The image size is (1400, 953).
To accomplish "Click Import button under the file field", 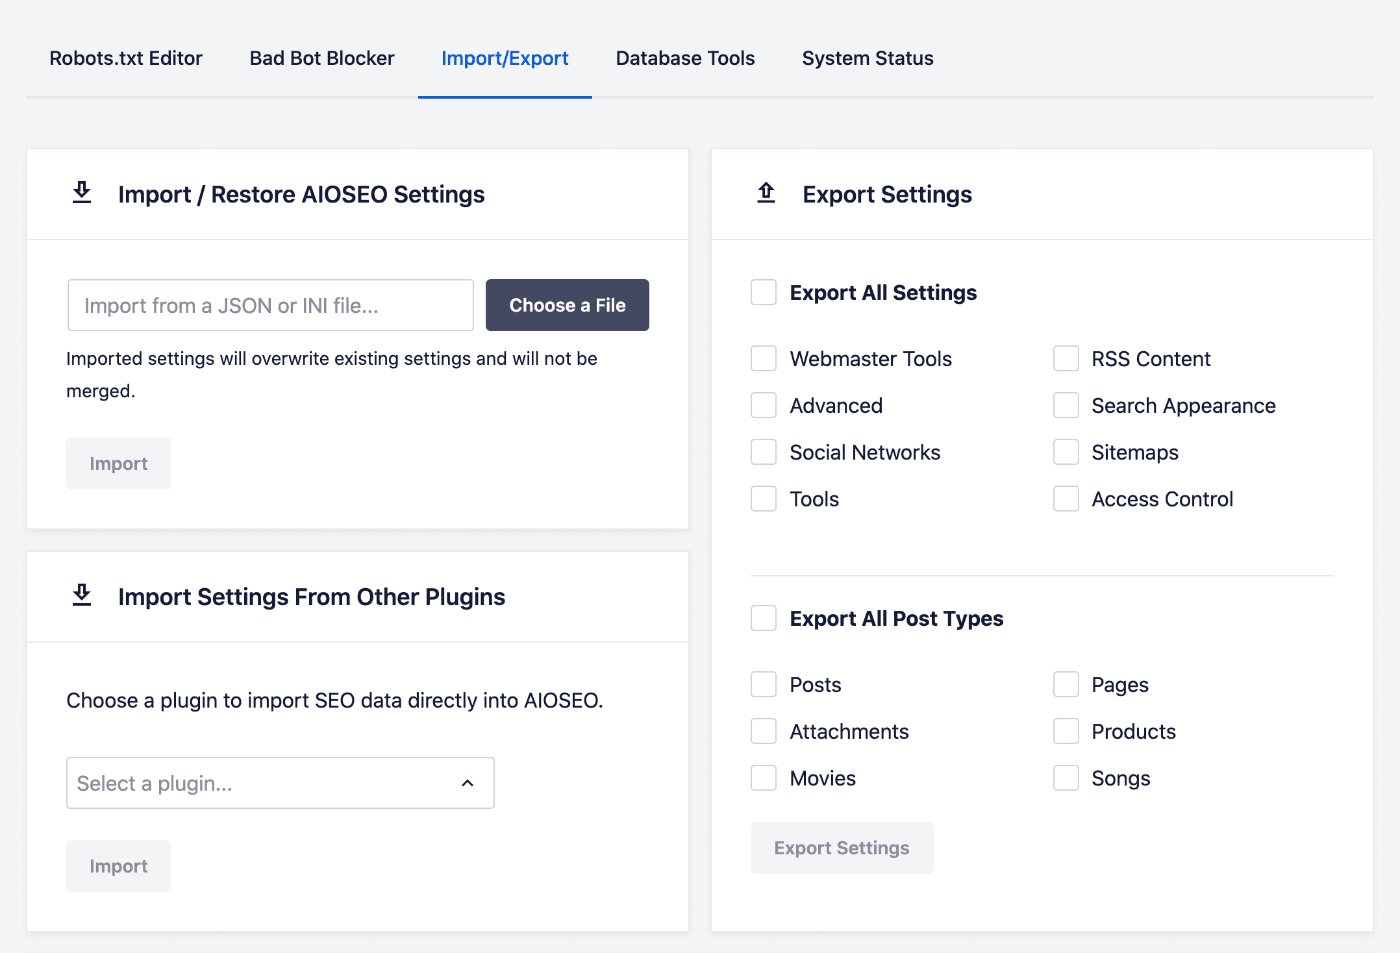I will coord(118,463).
